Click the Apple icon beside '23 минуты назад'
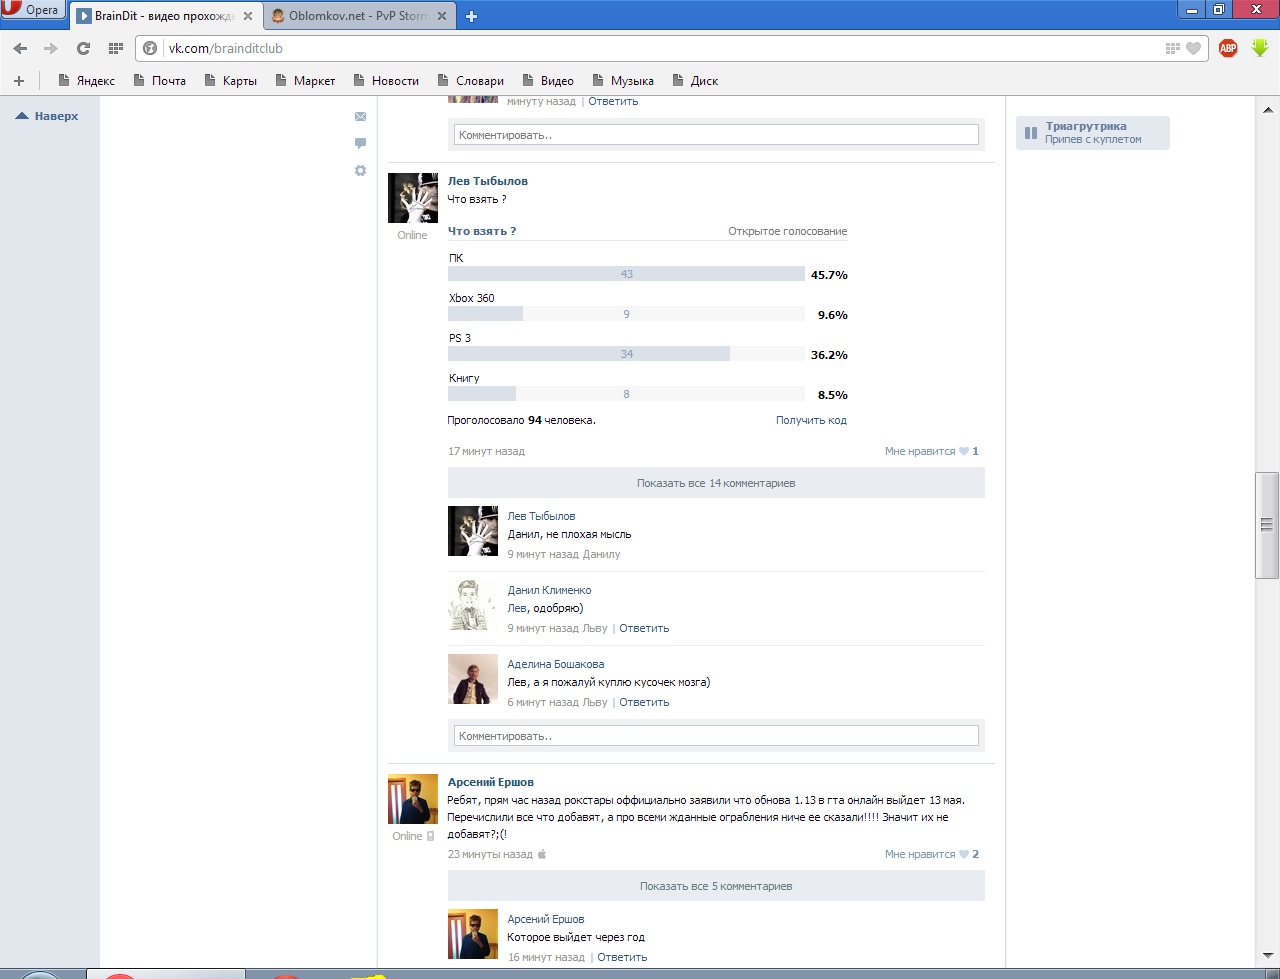Image resolution: width=1280 pixels, height=979 pixels. tap(543, 854)
